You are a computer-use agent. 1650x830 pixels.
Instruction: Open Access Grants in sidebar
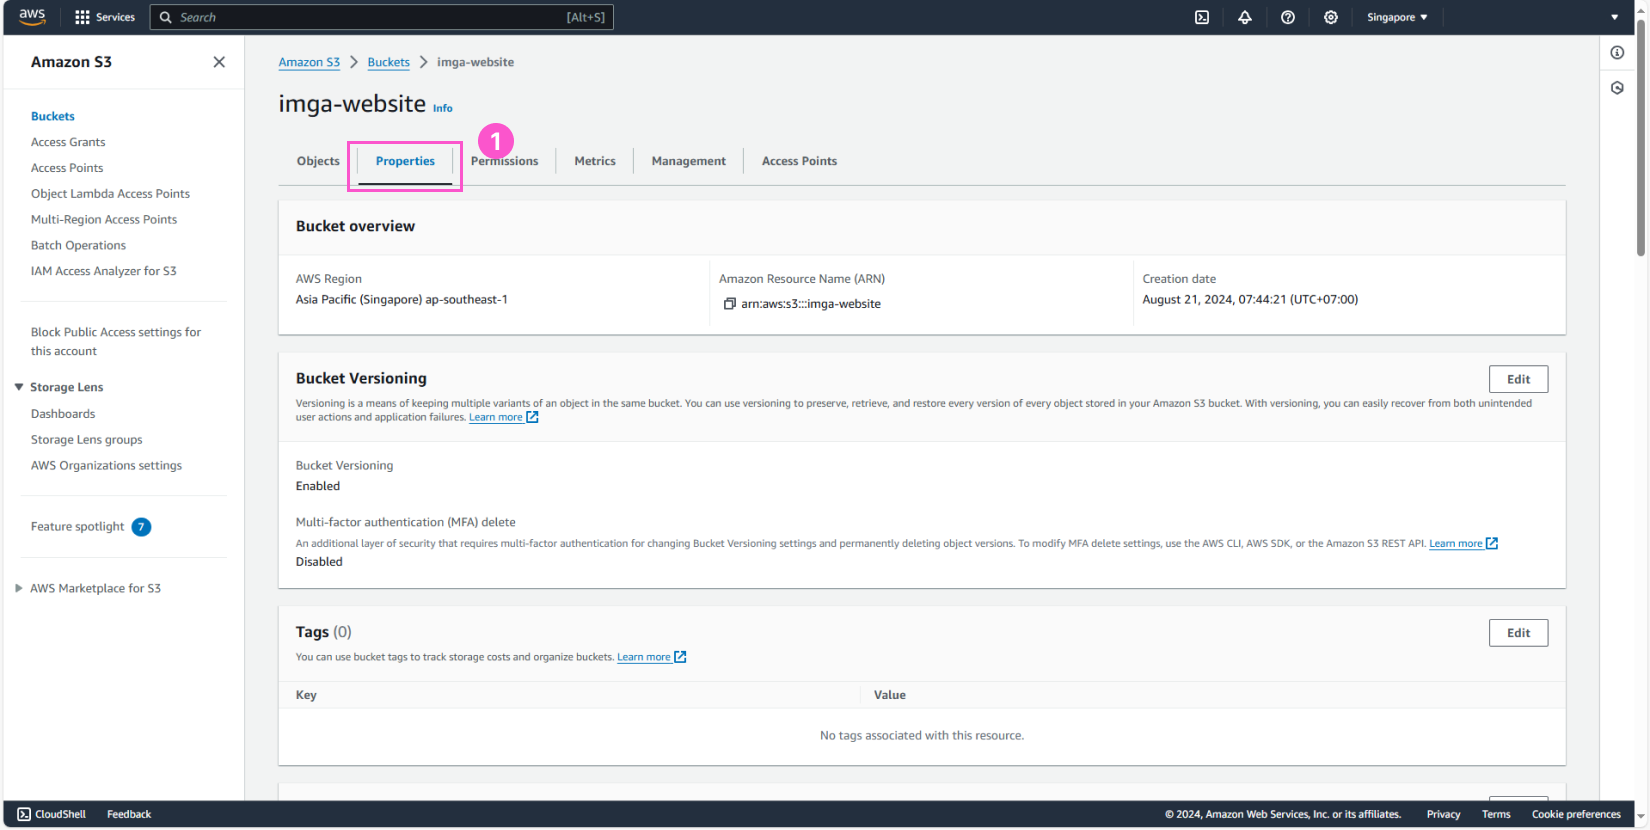point(68,142)
